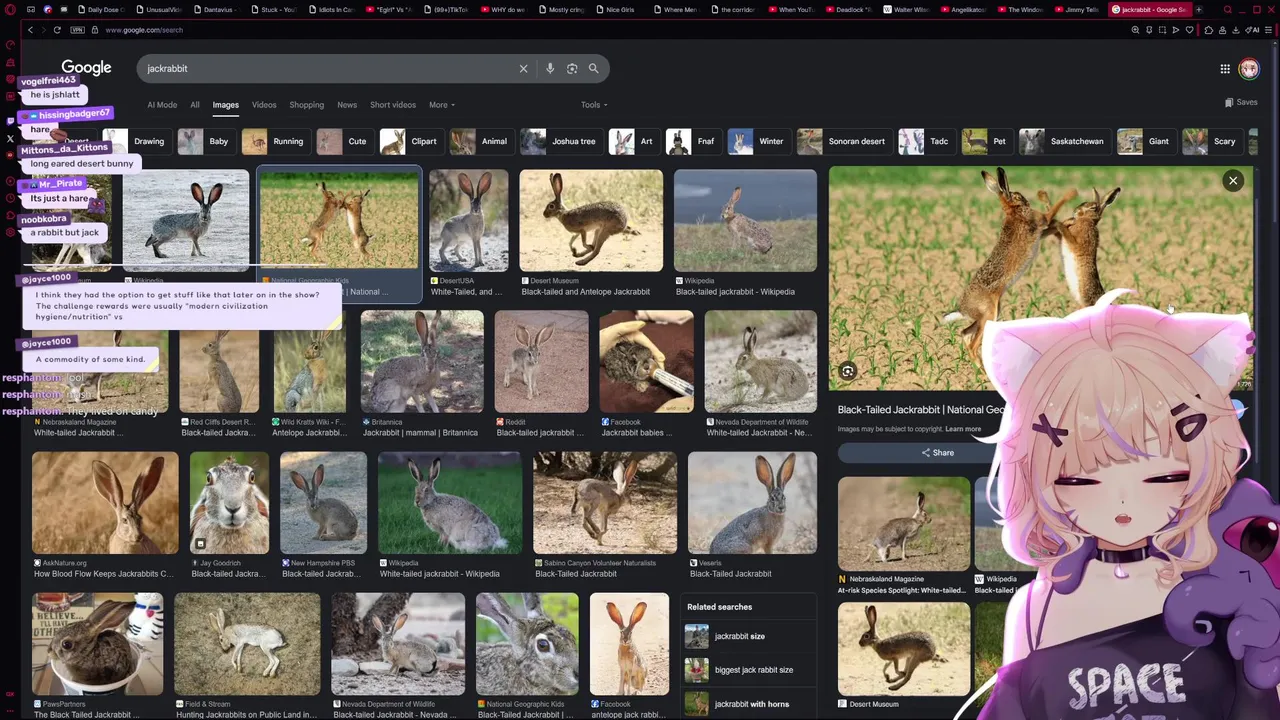This screenshot has width=1280, height=720.
Task: Open the Wikipedia Black-tailed jackrabbit image
Action: tap(745, 221)
